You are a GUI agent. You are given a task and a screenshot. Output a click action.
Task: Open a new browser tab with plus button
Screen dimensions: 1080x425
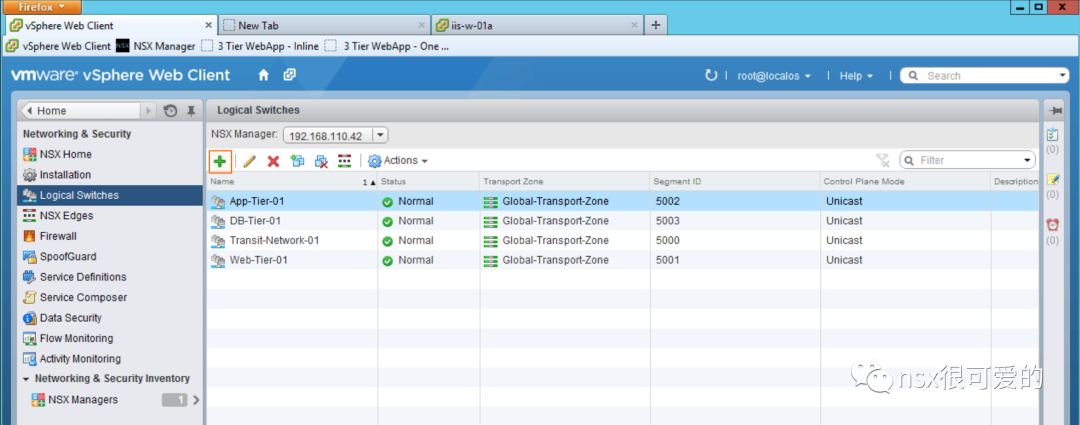pos(656,25)
